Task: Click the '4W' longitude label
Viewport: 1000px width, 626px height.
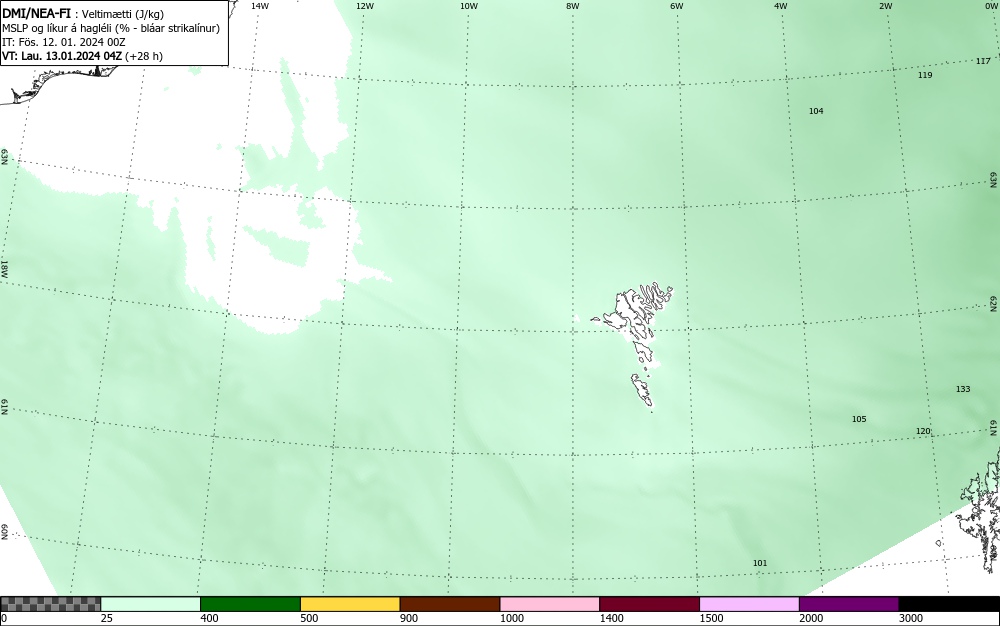Action: point(781,6)
